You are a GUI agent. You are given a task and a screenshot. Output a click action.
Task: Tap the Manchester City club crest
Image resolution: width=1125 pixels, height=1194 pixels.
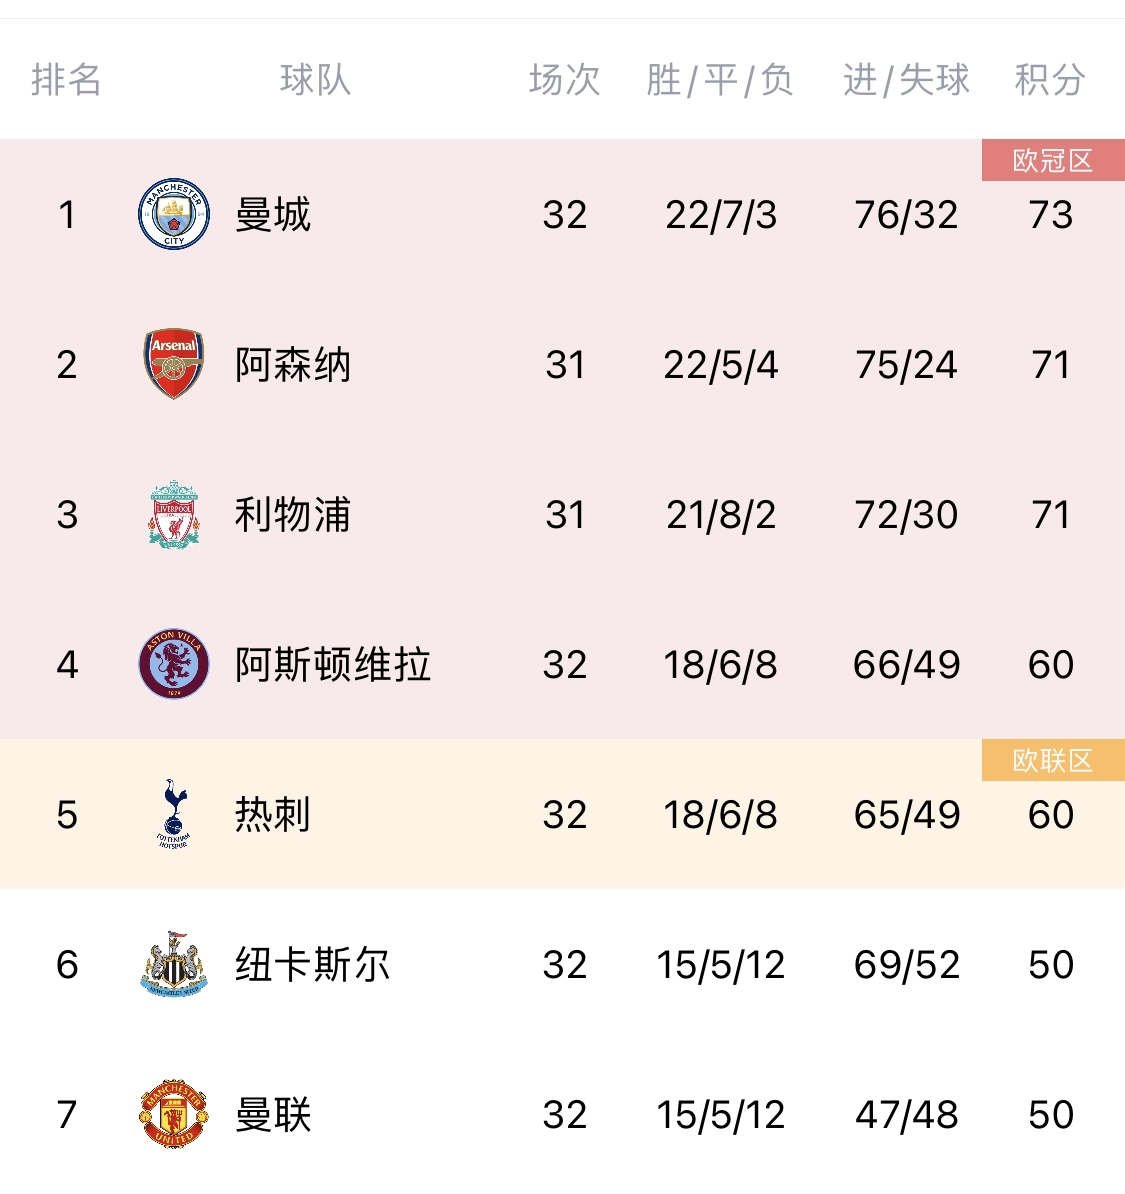point(173,214)
